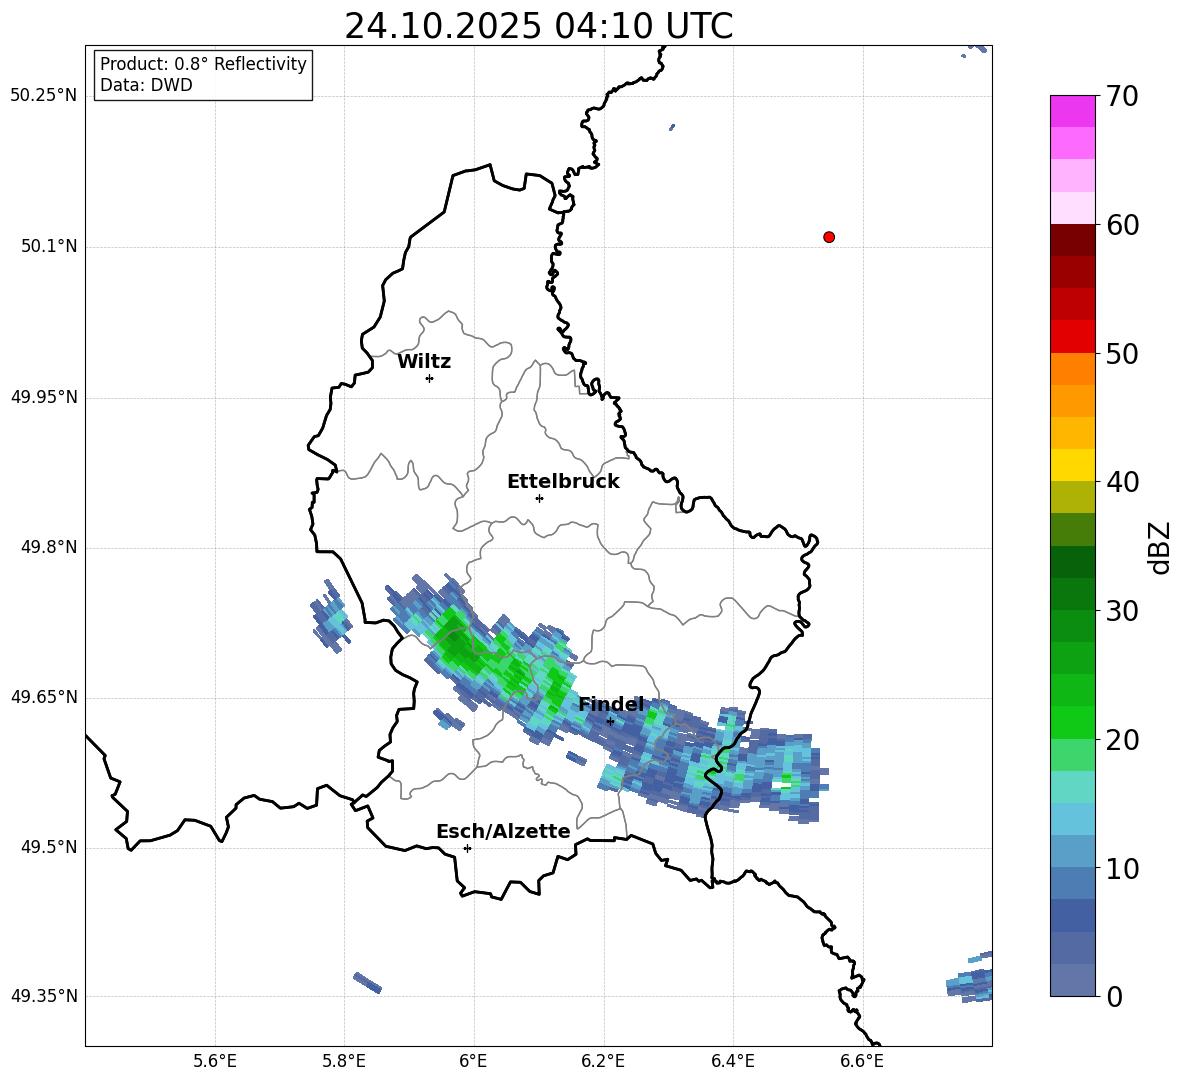Click the 49.8°N latitude label
The image size is (1184, 1081).
[x=49, y=547]
